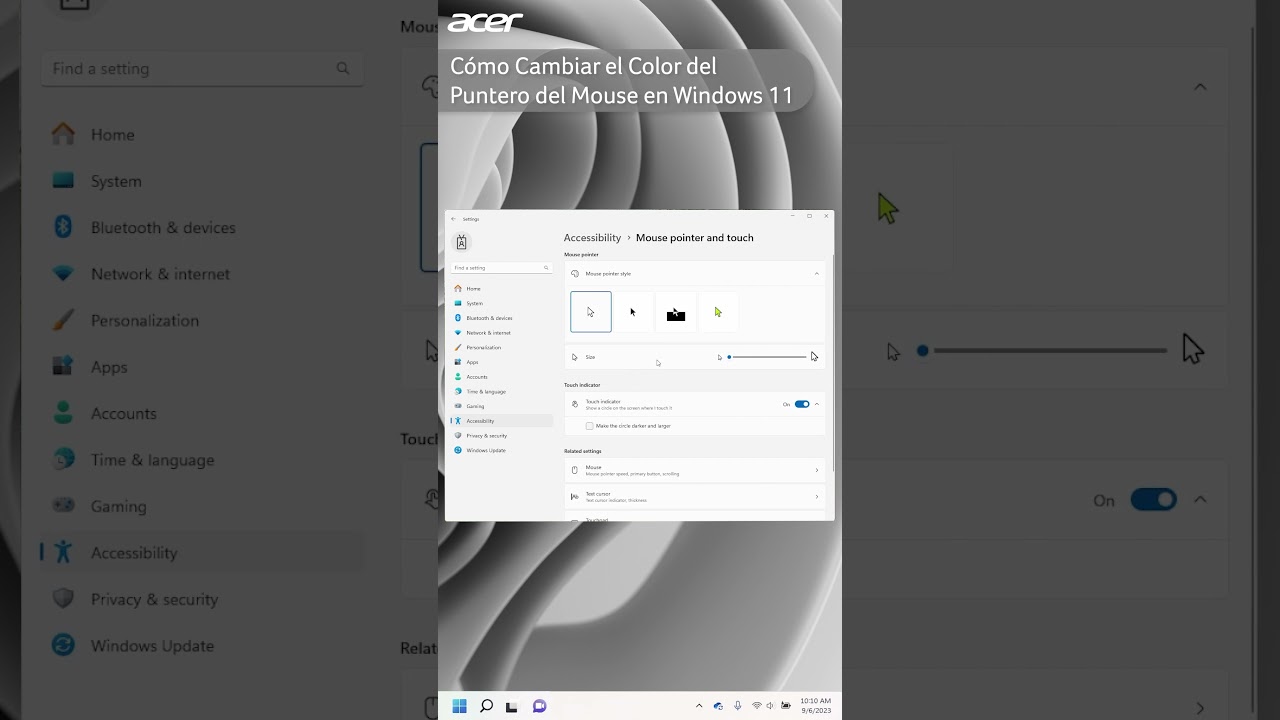Viewport: 1280px width, 720px height.
Task: Open the Windows Start menu
Action: (x=460, y=706)
